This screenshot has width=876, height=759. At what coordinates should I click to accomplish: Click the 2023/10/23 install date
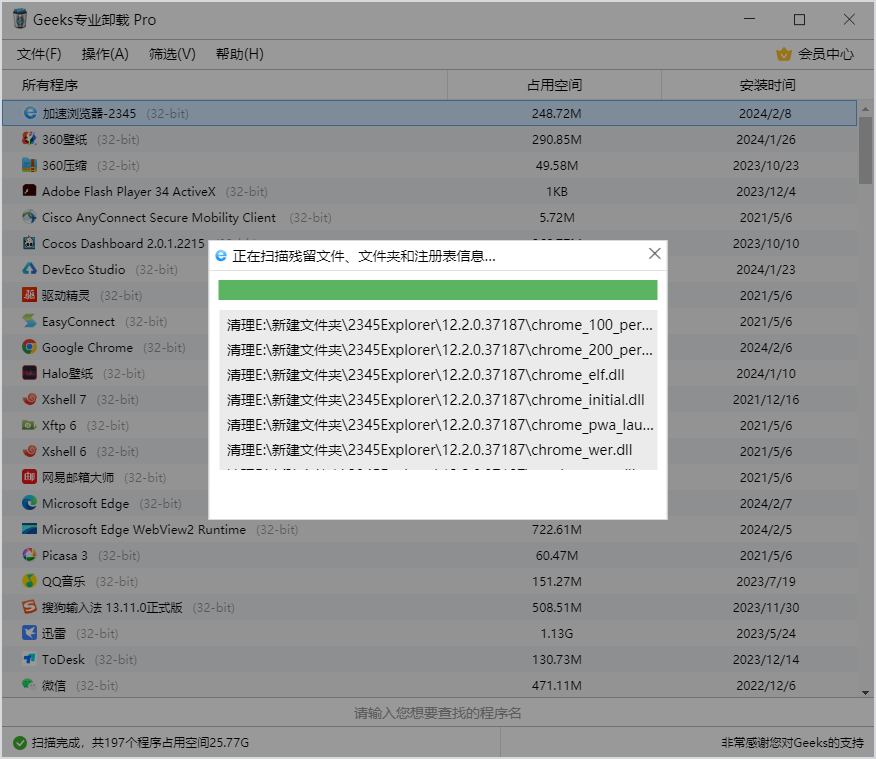click(x=765, y=165)
